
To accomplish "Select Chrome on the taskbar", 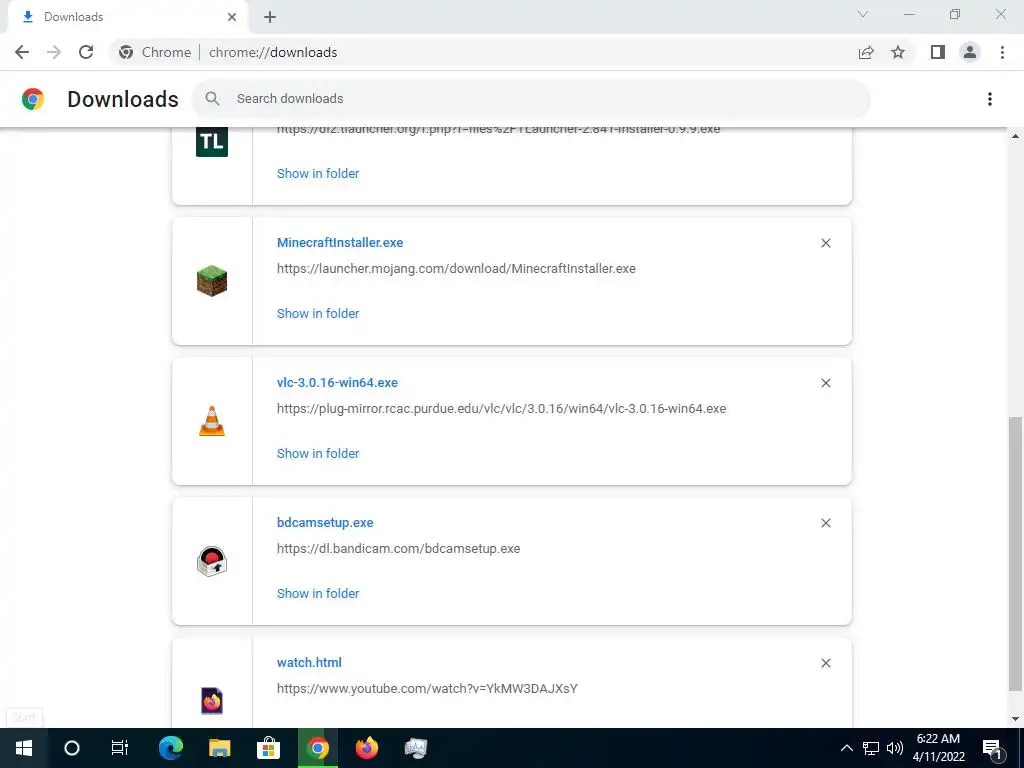I will pos(318,748).
